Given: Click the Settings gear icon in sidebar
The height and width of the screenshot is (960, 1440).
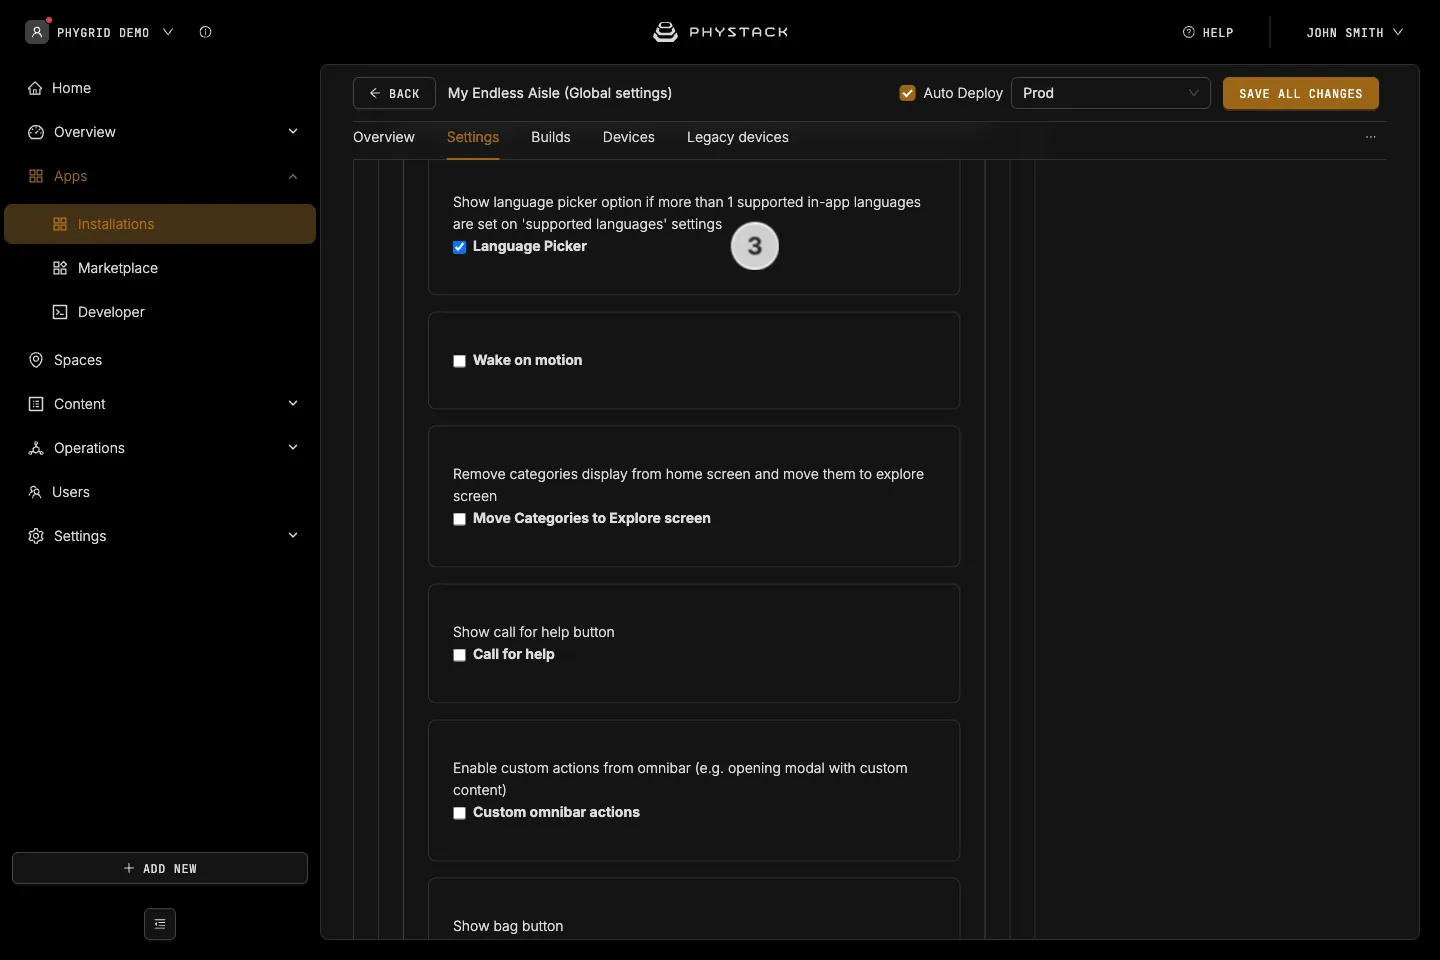Looking at the screenshot, I should [x=36, y=536].
